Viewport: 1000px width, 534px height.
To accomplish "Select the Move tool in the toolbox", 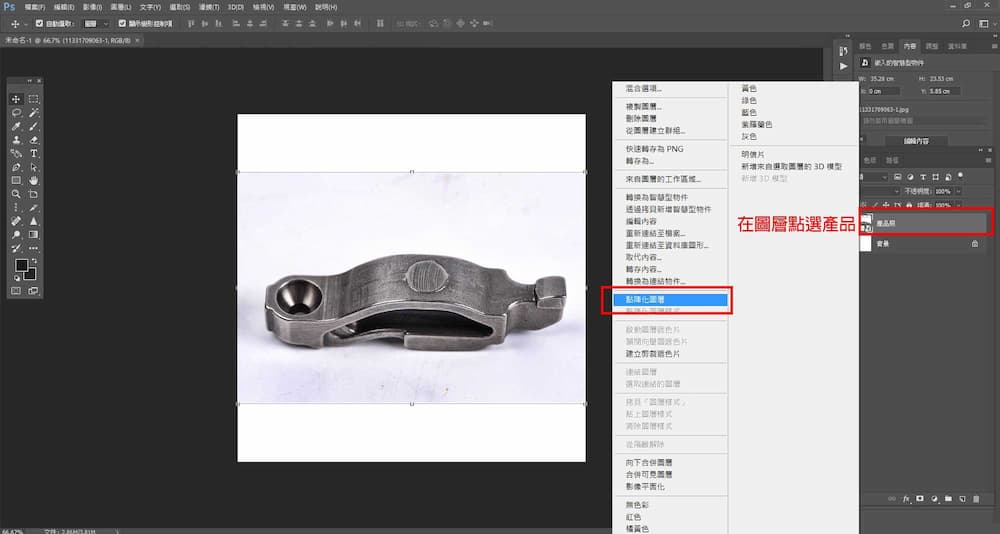I will click(16, 99).
